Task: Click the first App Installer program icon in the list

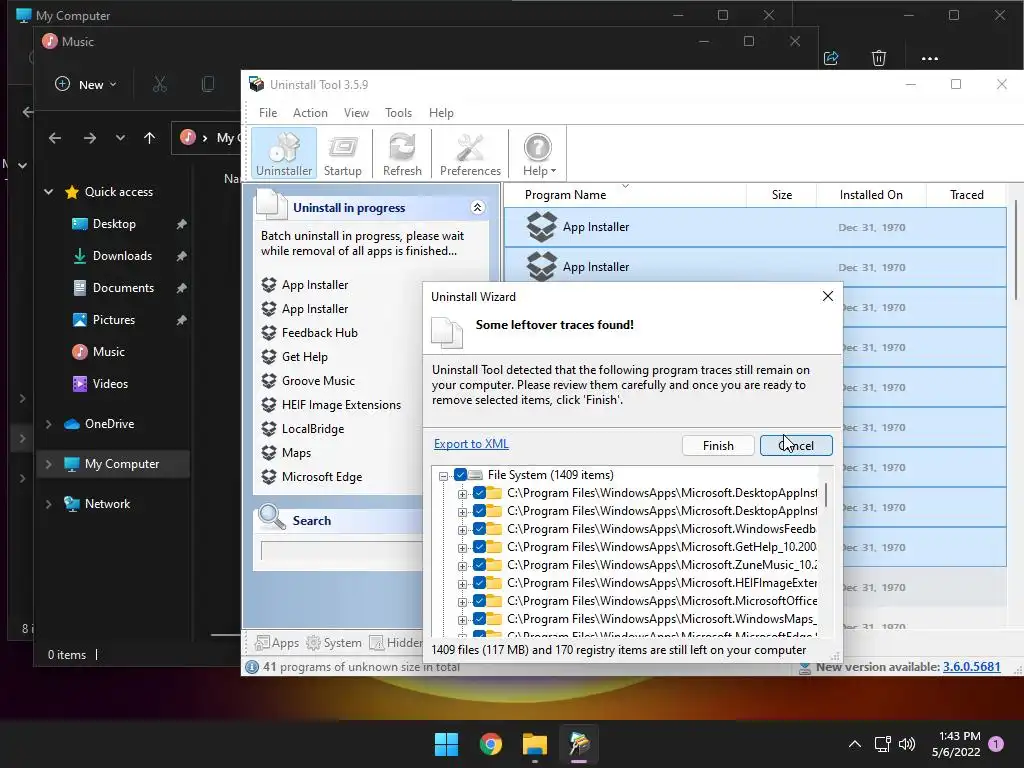Action: pos(541,227)
